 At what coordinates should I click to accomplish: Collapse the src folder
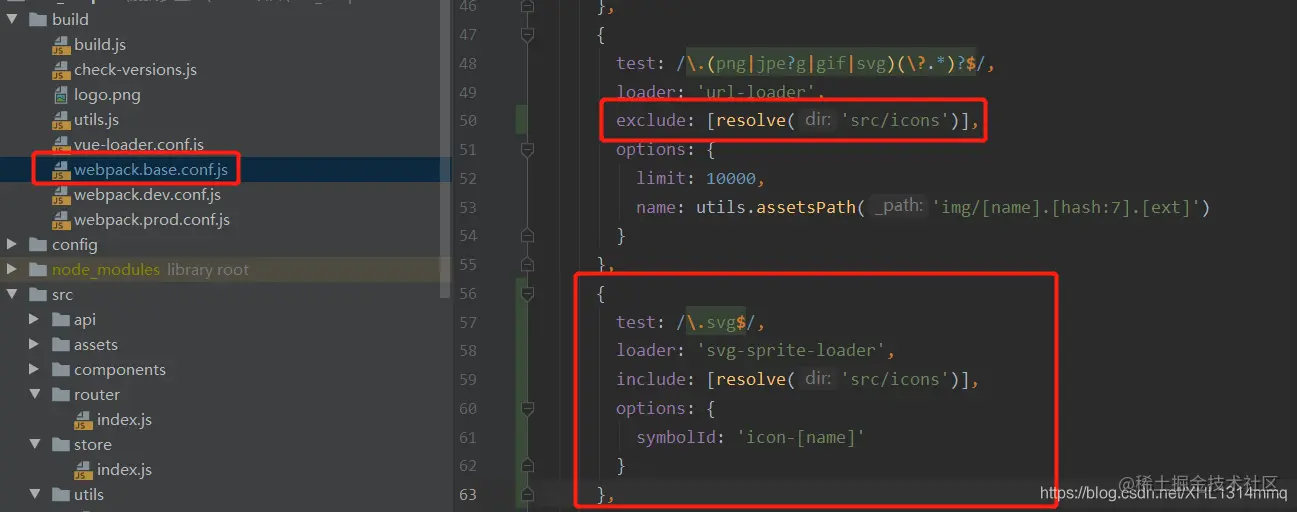coord(12,295)
